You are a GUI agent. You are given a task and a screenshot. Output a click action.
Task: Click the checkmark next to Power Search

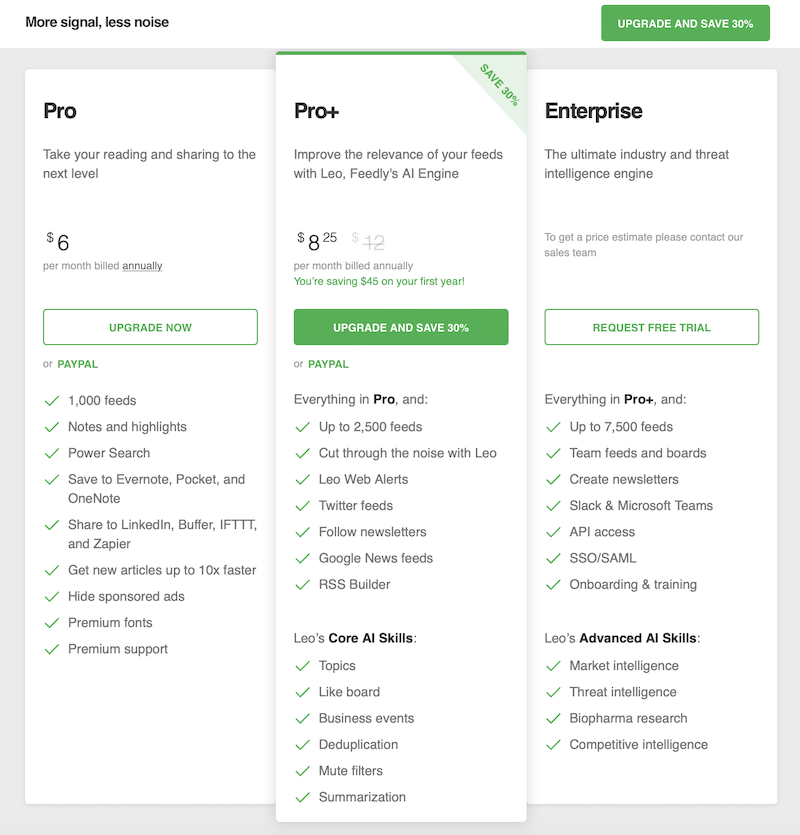(x=51, y=453)
